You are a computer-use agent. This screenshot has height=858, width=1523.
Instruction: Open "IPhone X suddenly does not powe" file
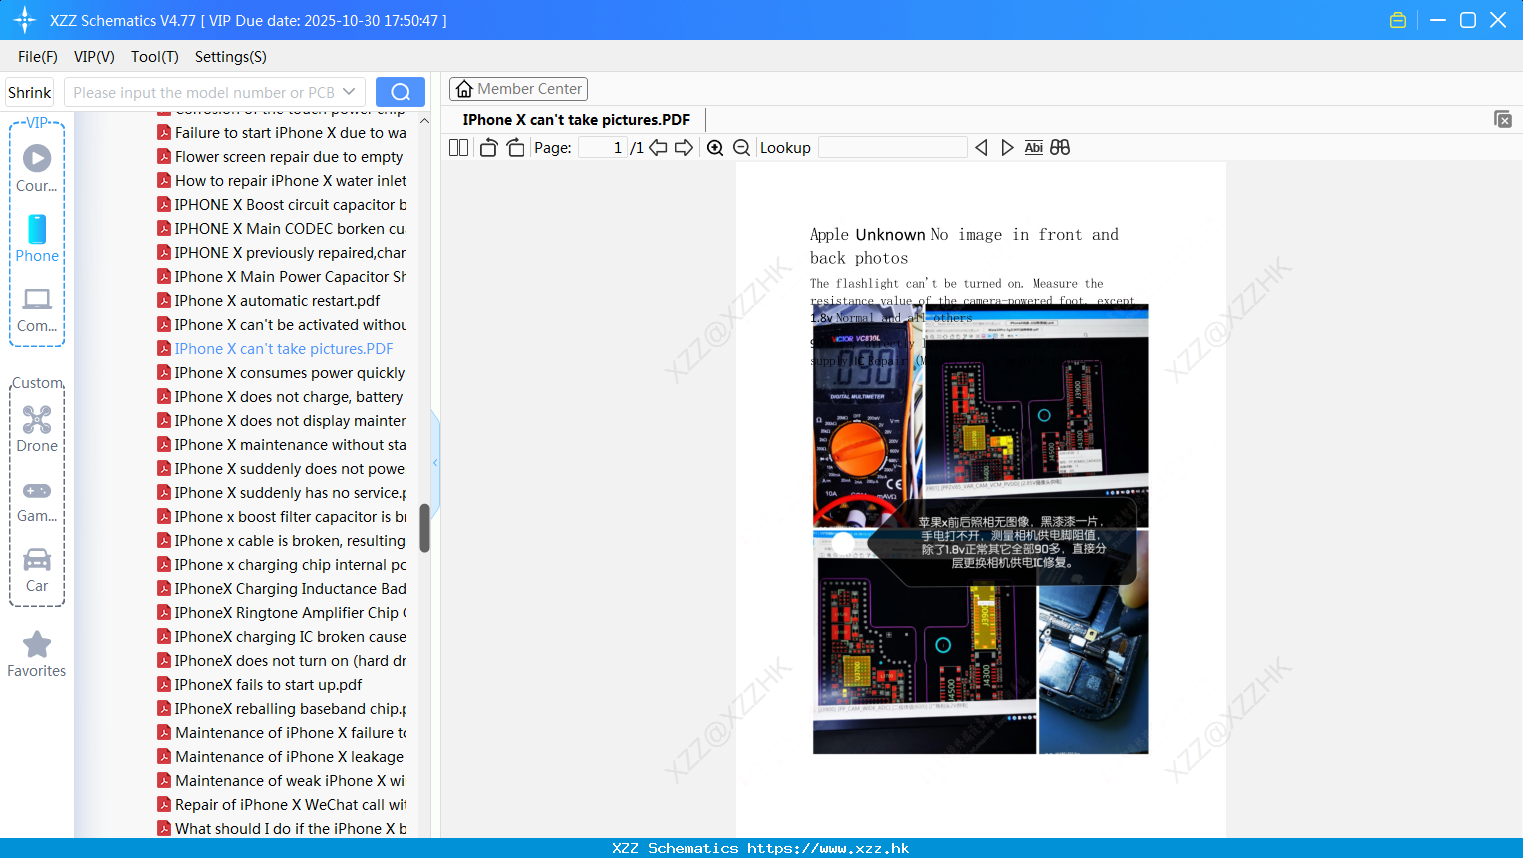point(282,469)
